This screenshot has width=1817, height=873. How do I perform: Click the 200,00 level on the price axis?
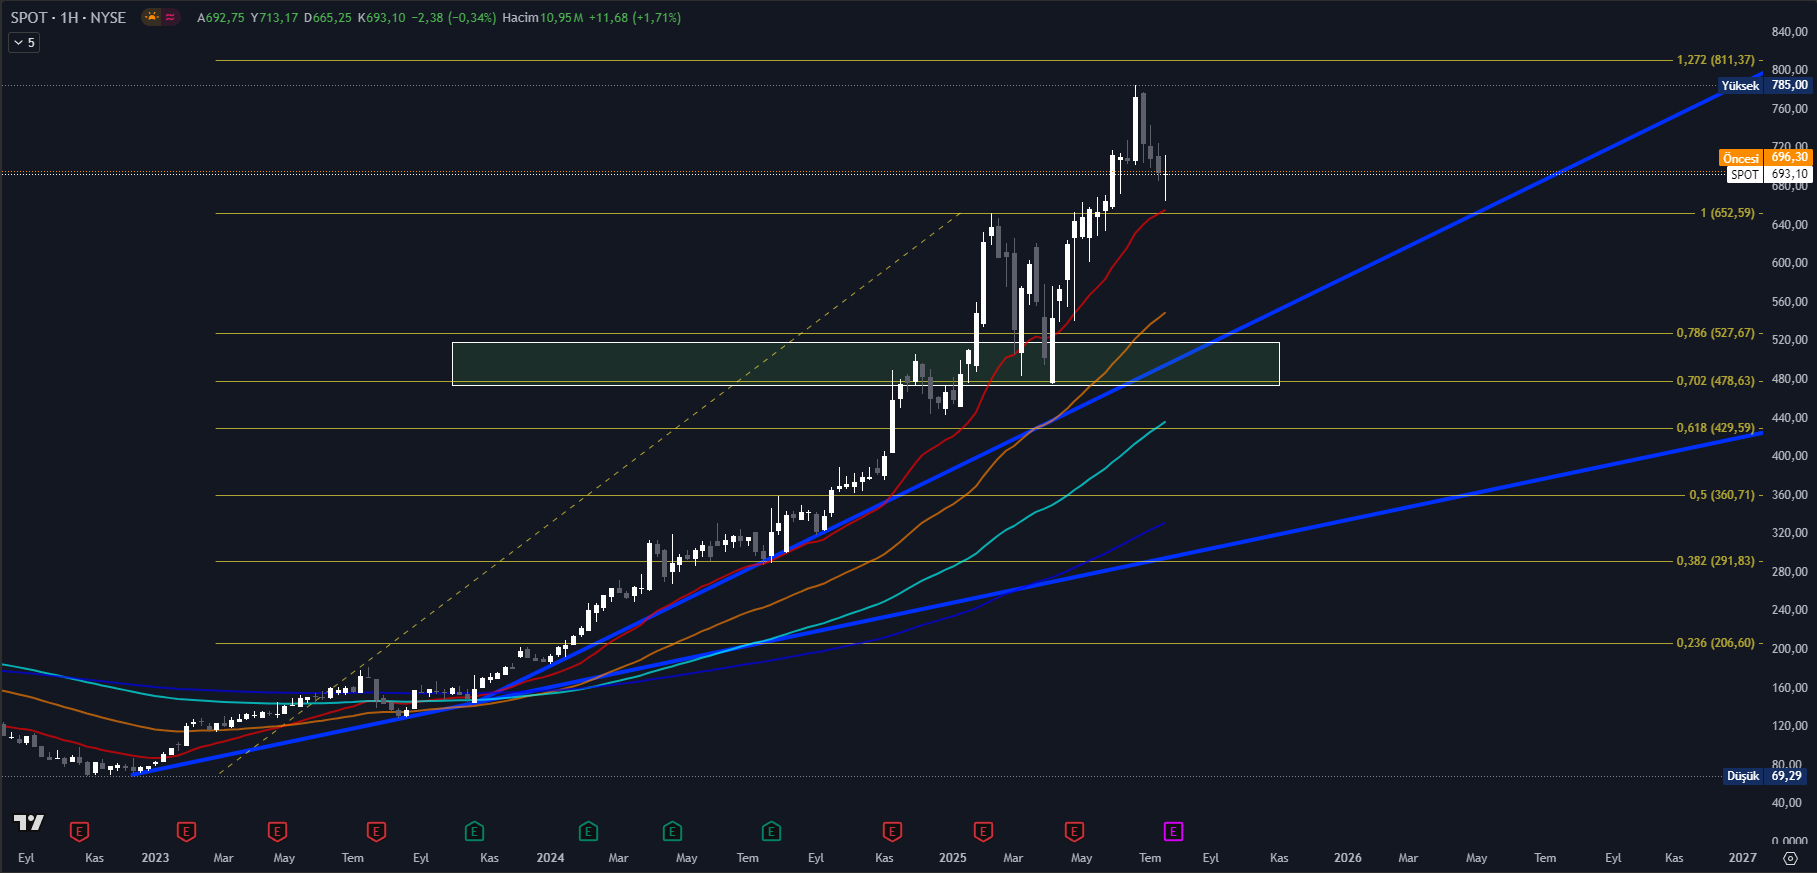[x=1789, y=649]
